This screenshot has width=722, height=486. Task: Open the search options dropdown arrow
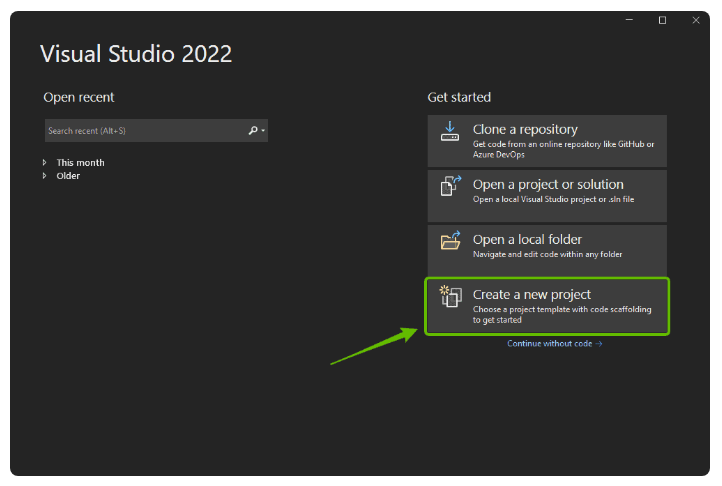(263, 131)
